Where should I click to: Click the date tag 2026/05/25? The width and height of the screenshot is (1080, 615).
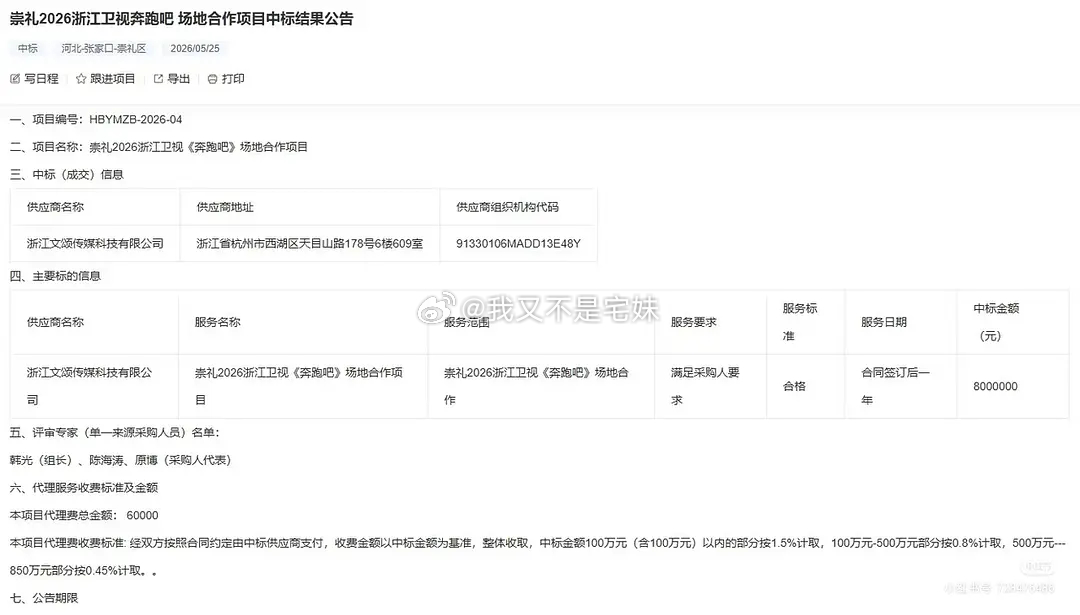tap(195, 48)
